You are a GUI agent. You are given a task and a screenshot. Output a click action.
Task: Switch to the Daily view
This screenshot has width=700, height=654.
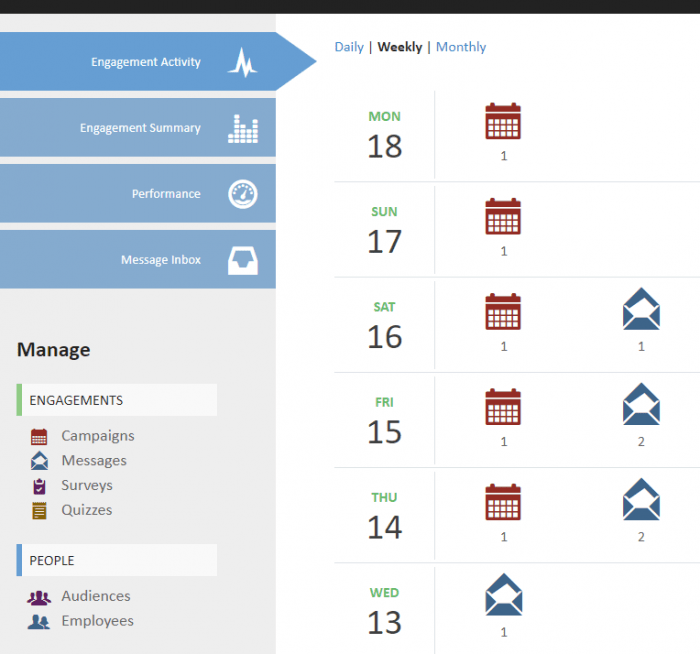coord(349,47)
